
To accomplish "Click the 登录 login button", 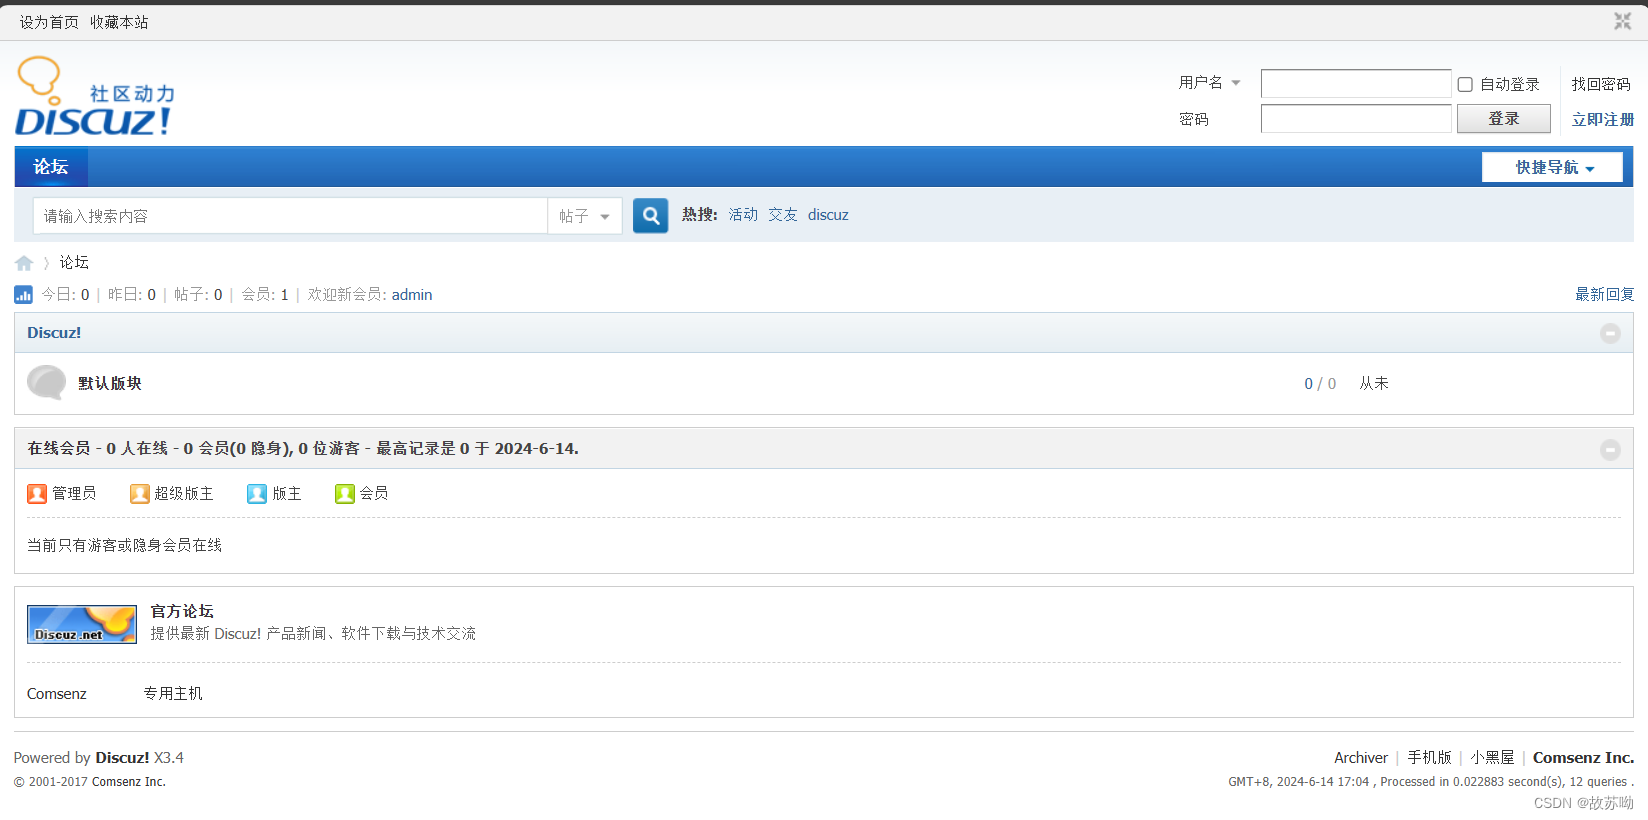I will coord(1504,119).
